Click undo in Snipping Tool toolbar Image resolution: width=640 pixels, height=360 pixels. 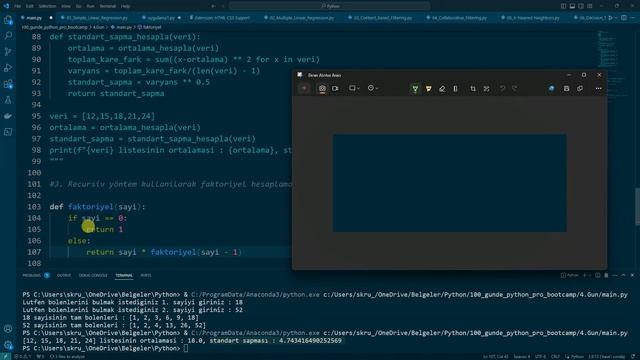[x=502, y=89]
